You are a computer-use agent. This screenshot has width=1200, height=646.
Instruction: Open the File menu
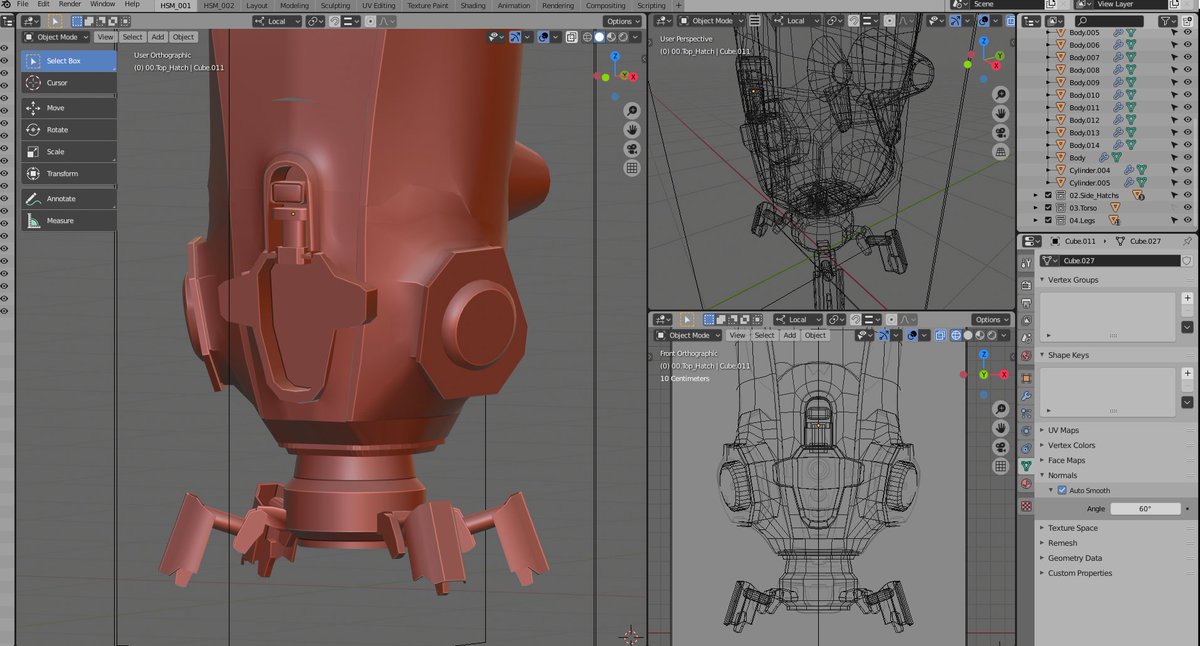pyautogui.click(x=22, y=5)
